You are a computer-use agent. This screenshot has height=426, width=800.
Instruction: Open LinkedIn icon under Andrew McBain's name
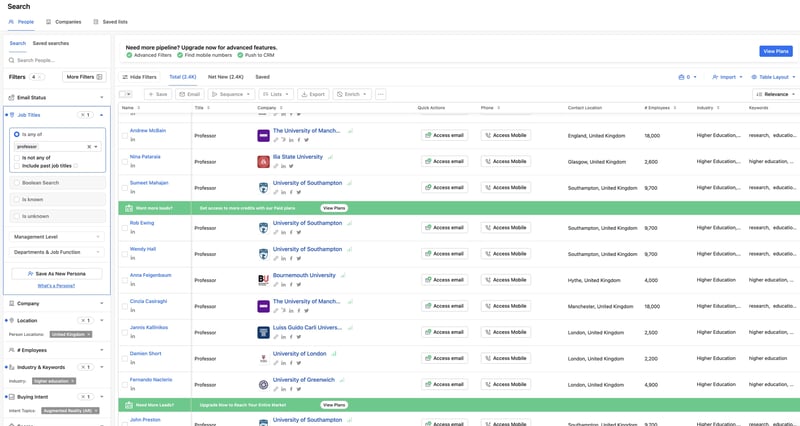133,139
